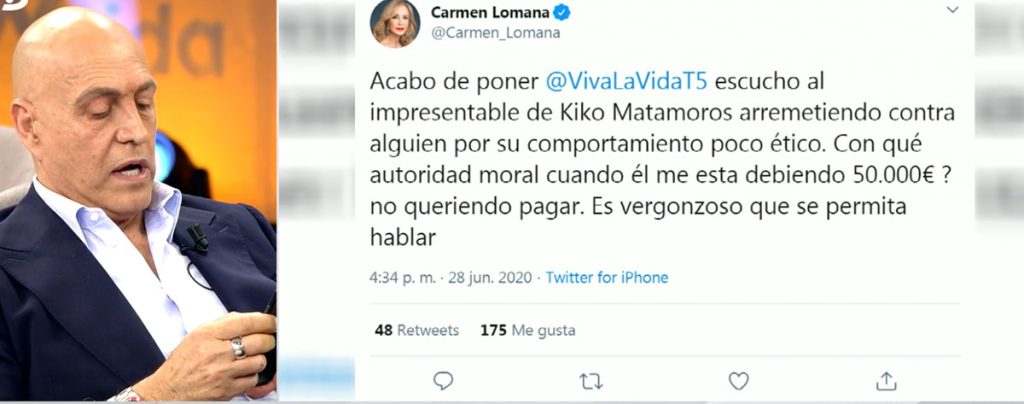Click the Carmen Lomana display name
Screen dimensions: 1024x404
click(489, 12)
